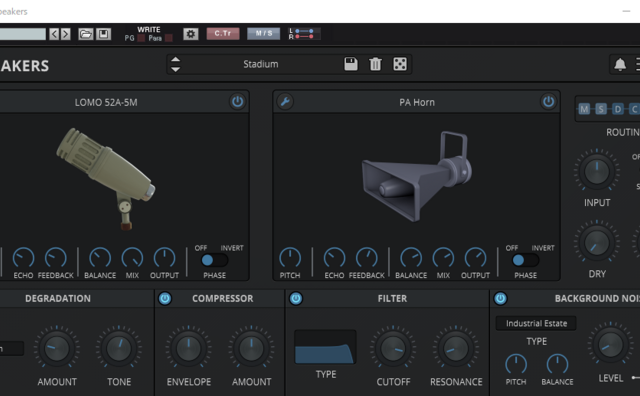Toggle the BACKGROUND NOISE power button
This screenshot has height=396, width=640.
click(500, 298)
